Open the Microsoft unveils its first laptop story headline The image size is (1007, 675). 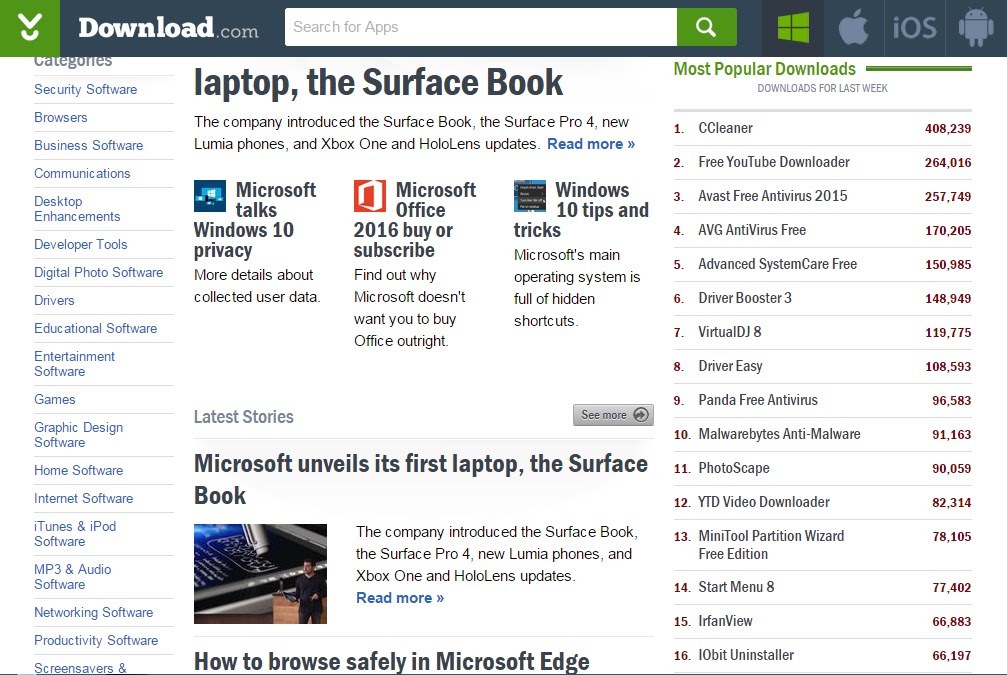click(x=421, y=479)
